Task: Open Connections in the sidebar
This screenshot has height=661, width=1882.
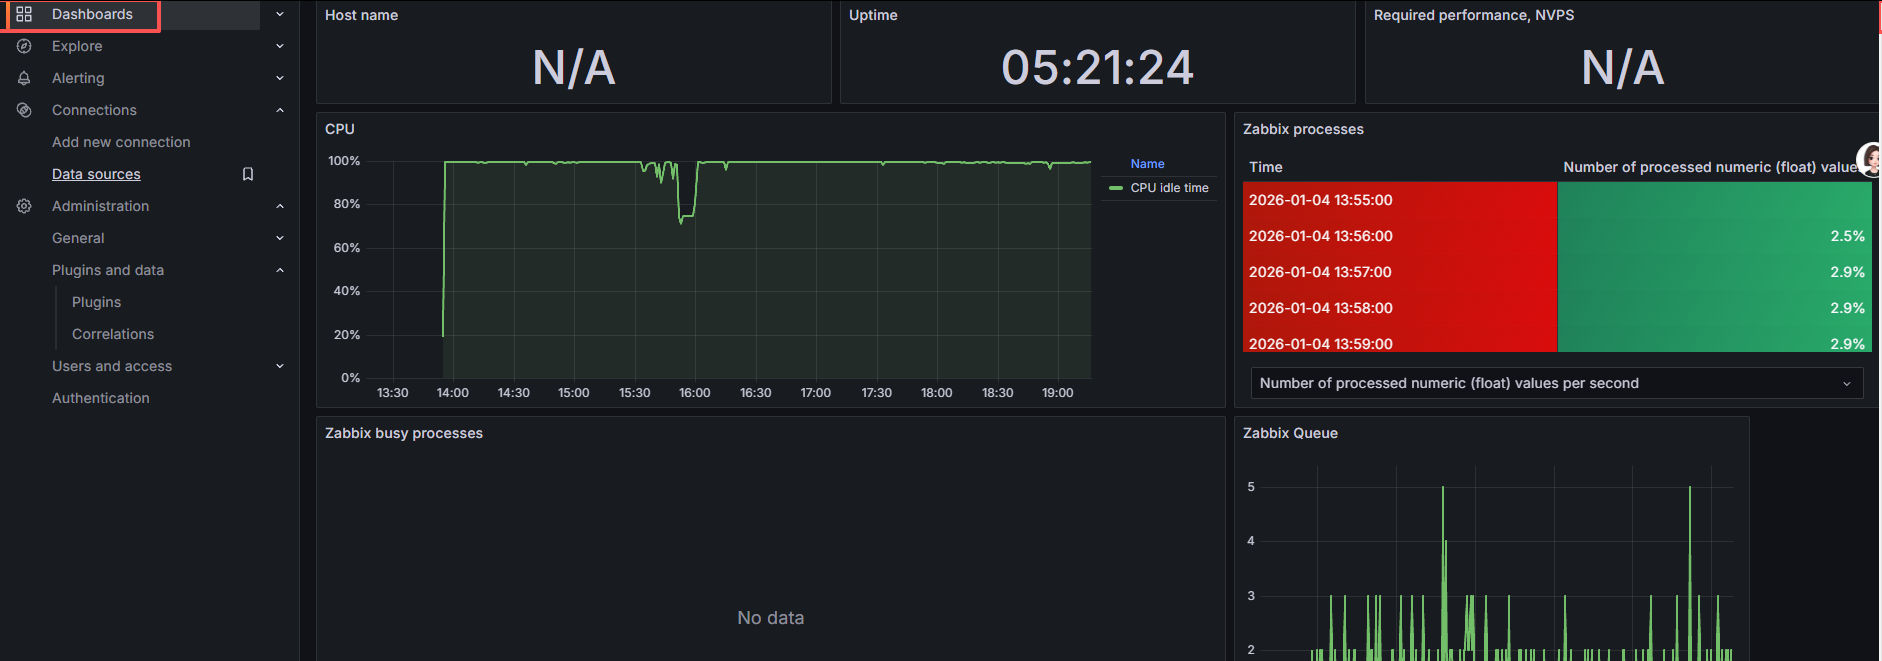Action: (x=94, y=110)
